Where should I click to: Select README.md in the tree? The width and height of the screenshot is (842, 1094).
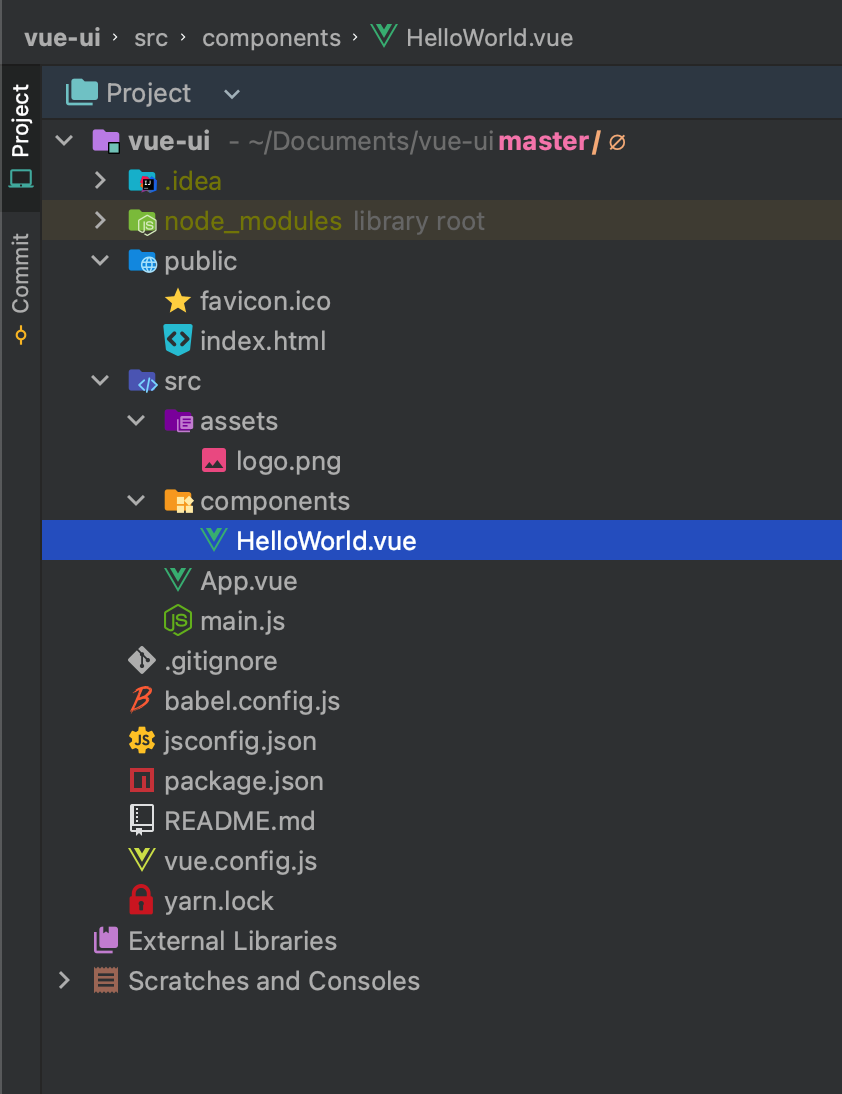(x=239, y=820)
